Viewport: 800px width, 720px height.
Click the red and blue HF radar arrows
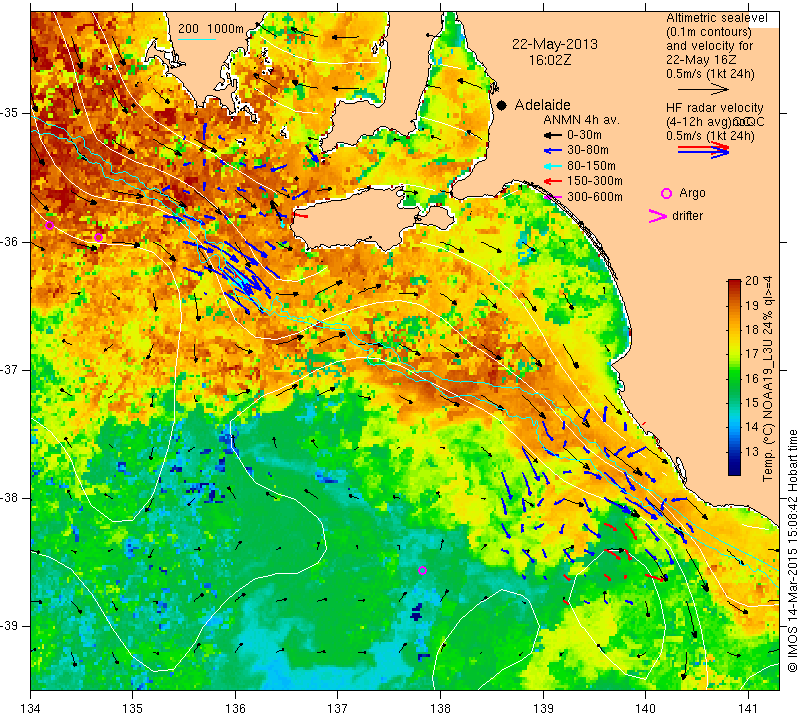coord(704,150)
